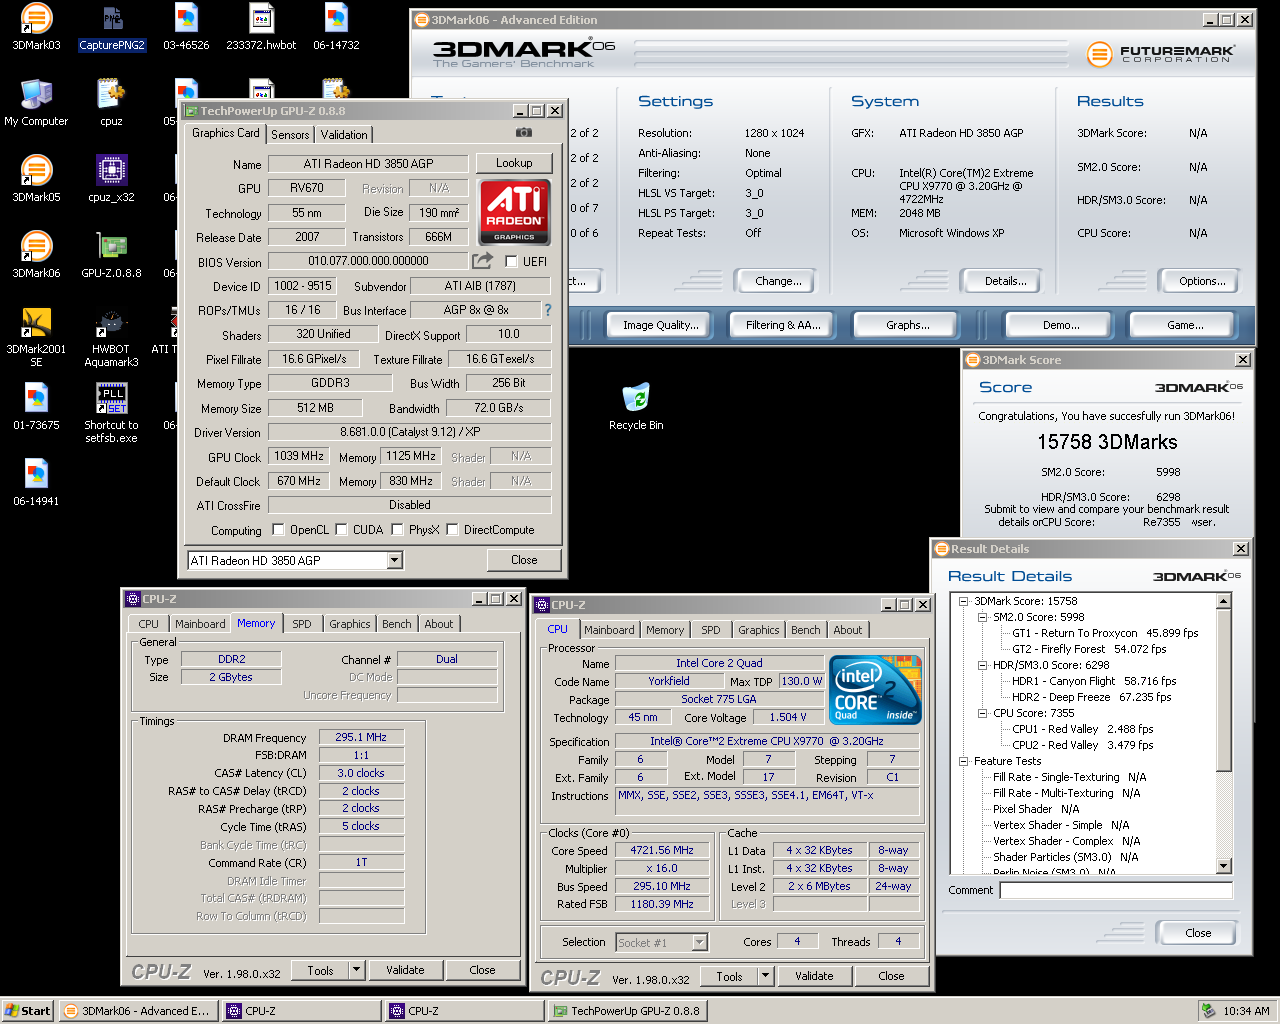1280x1024 pixels.
Task: Select the cpuz_x32 desktop icon
Action: pos(111,179)
